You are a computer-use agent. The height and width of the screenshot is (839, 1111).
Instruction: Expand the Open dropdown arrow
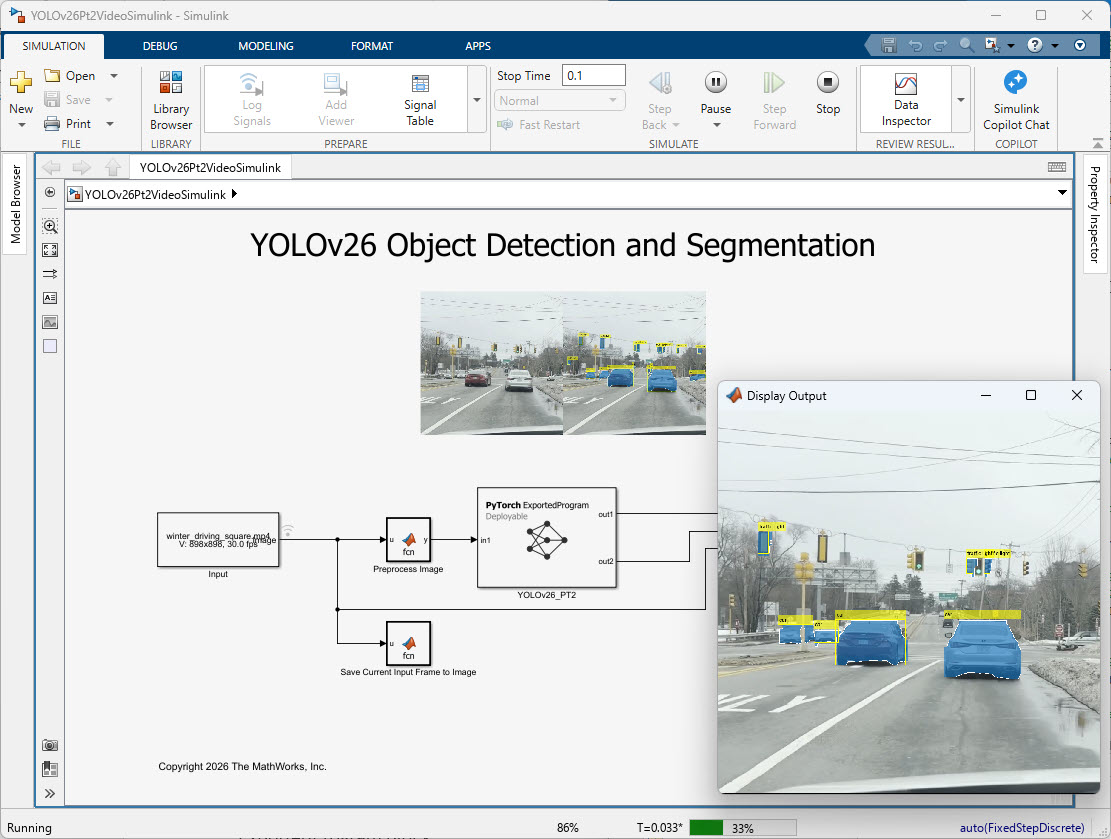pyautogui.click(x=113, y=75)
